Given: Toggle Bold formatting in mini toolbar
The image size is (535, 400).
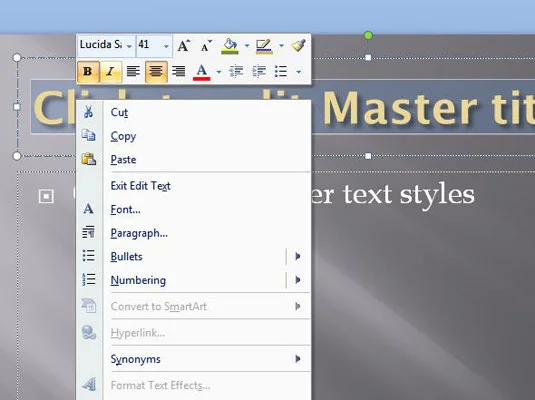Looking at the screenshot, I should click(88, 72).
